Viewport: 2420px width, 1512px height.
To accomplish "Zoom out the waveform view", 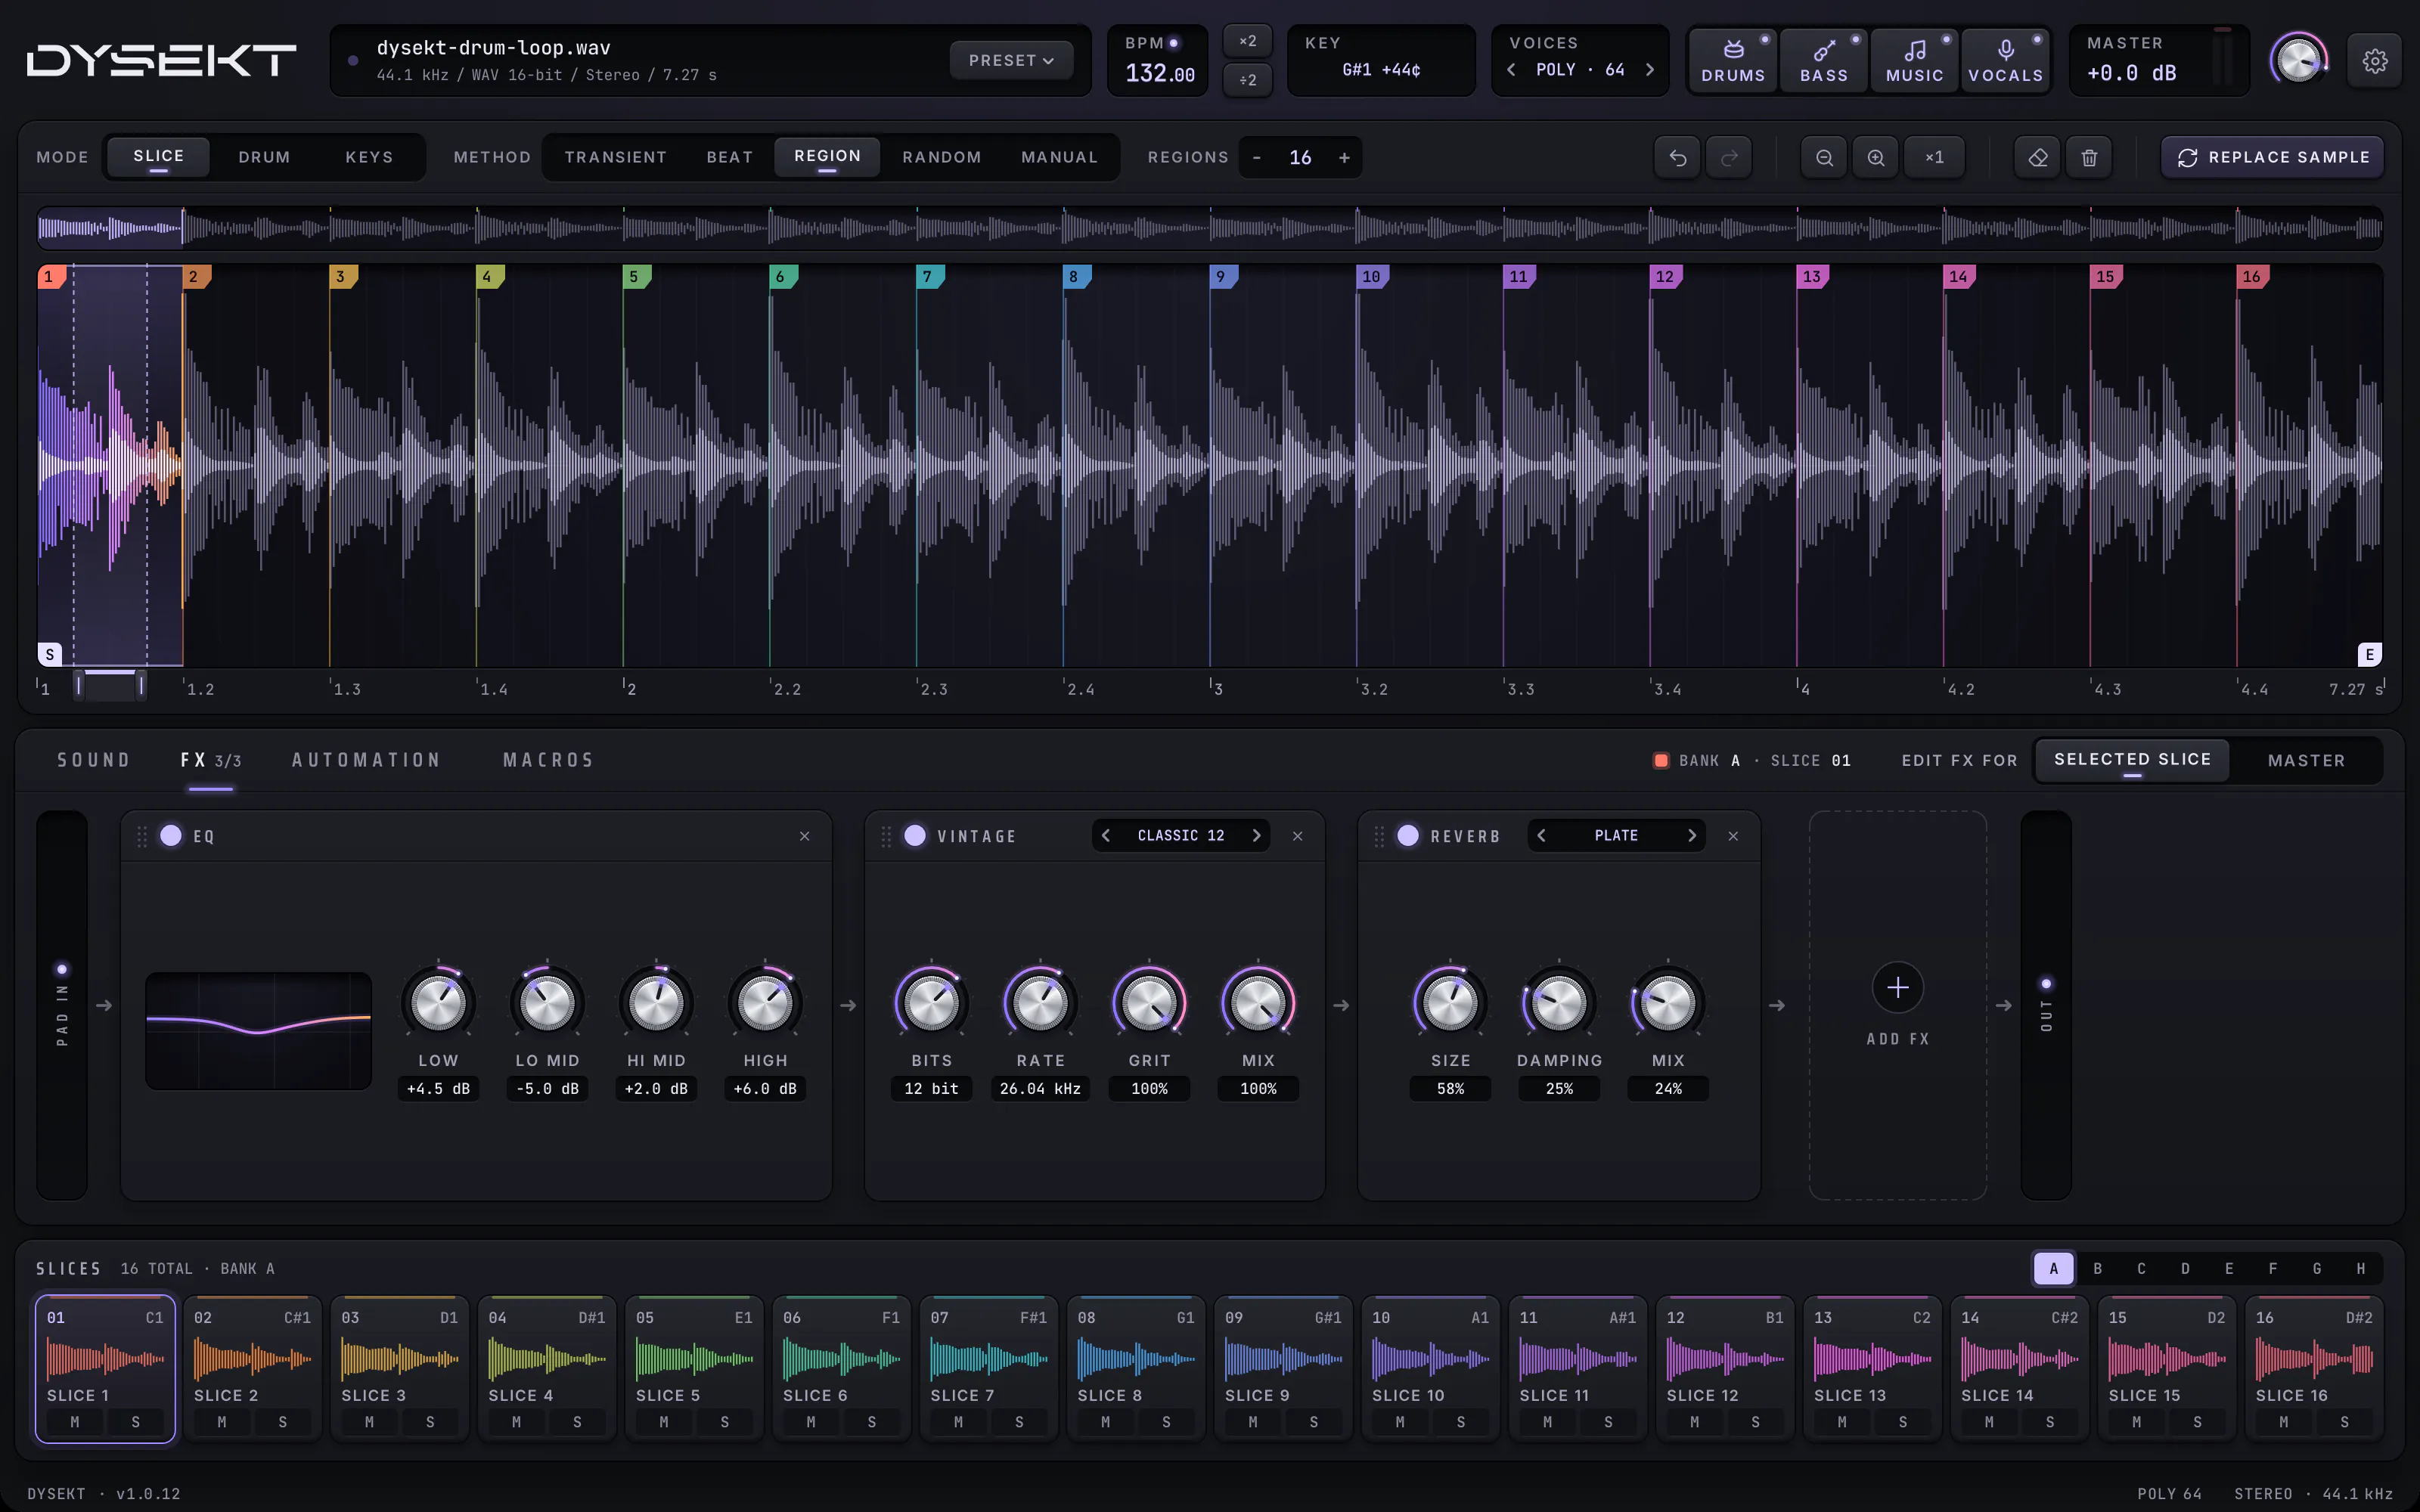I will click(1824, 158).
